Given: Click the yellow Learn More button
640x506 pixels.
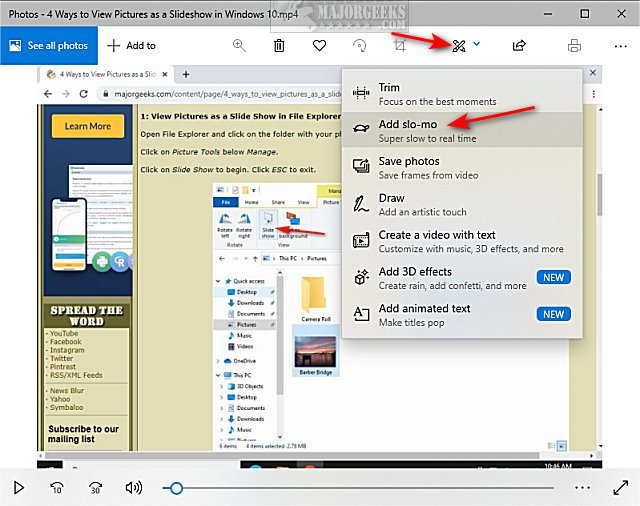Looking at the screenshot, I should [88, 126].
